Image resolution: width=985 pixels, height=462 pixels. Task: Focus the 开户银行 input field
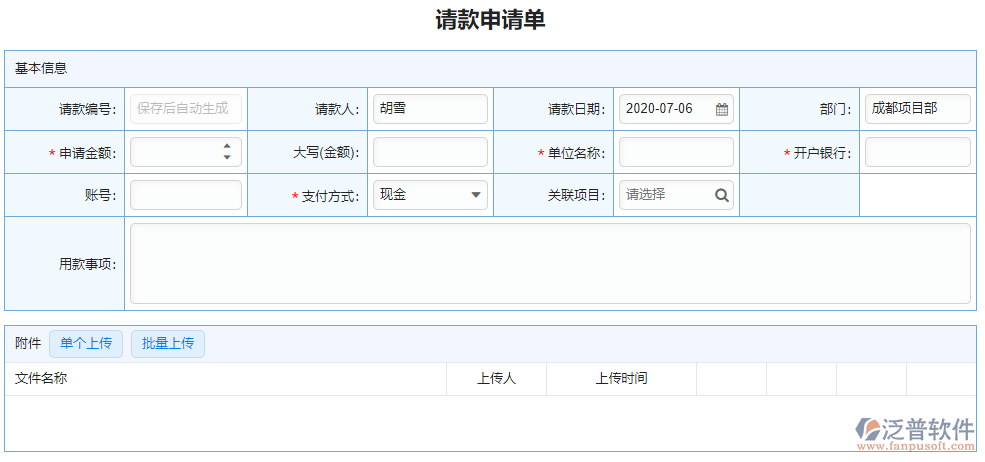[917, 152]
